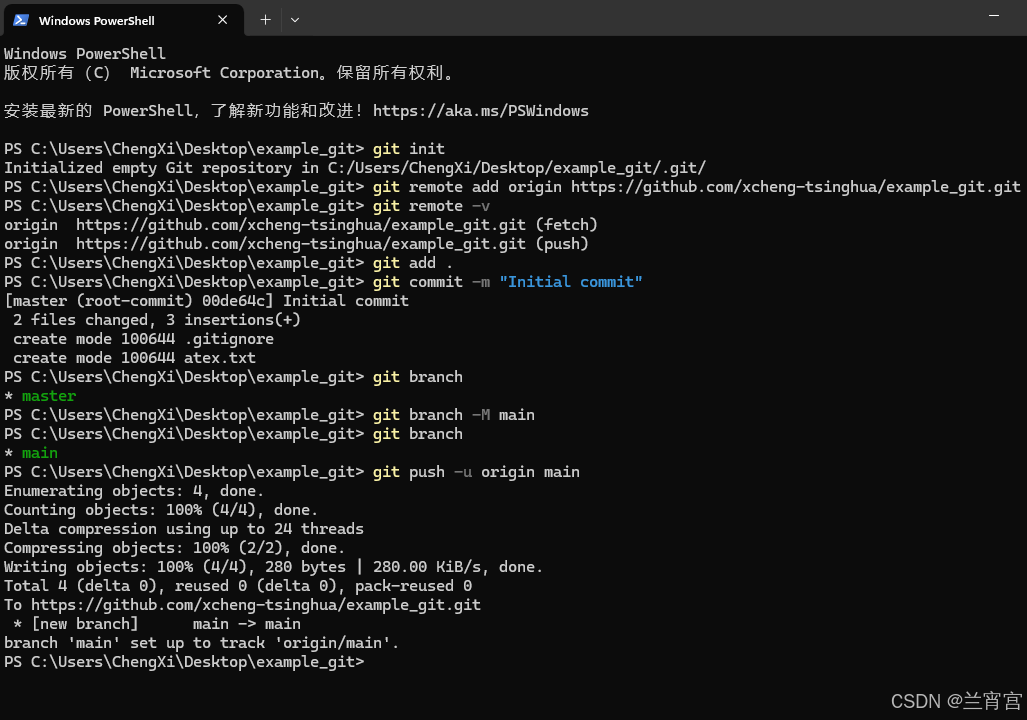
Task: Click 'Writing objects: 100% (4/4), 280 bytes' line
Action: tap(274, 567)
